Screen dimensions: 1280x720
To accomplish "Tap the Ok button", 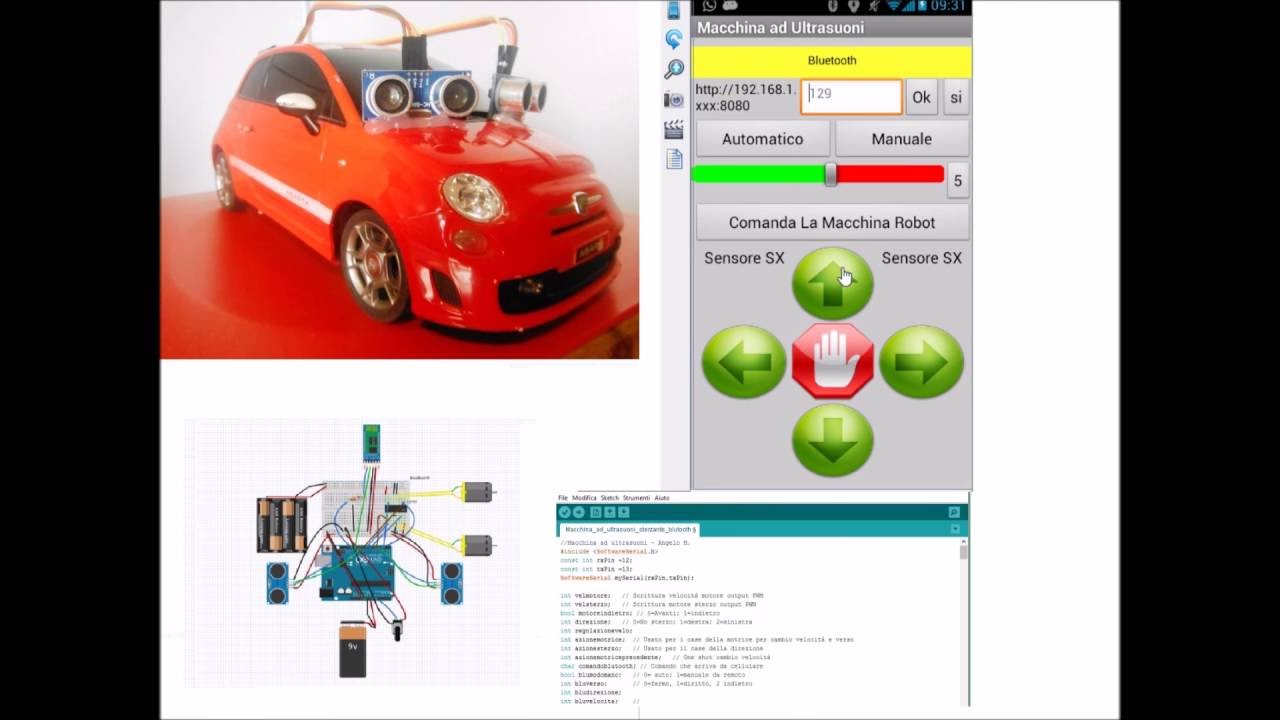I will 921,97.
